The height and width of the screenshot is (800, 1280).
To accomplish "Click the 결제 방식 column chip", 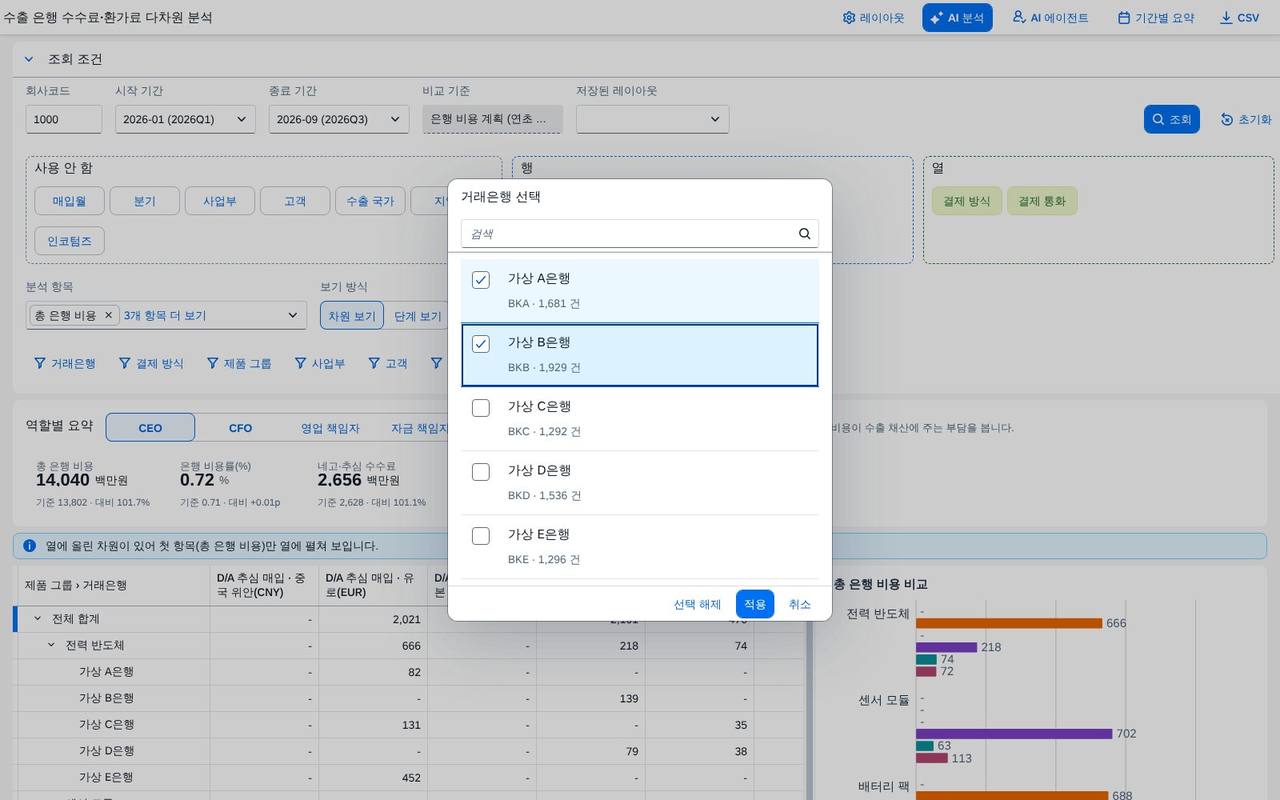I will click(x=966, y=201).
